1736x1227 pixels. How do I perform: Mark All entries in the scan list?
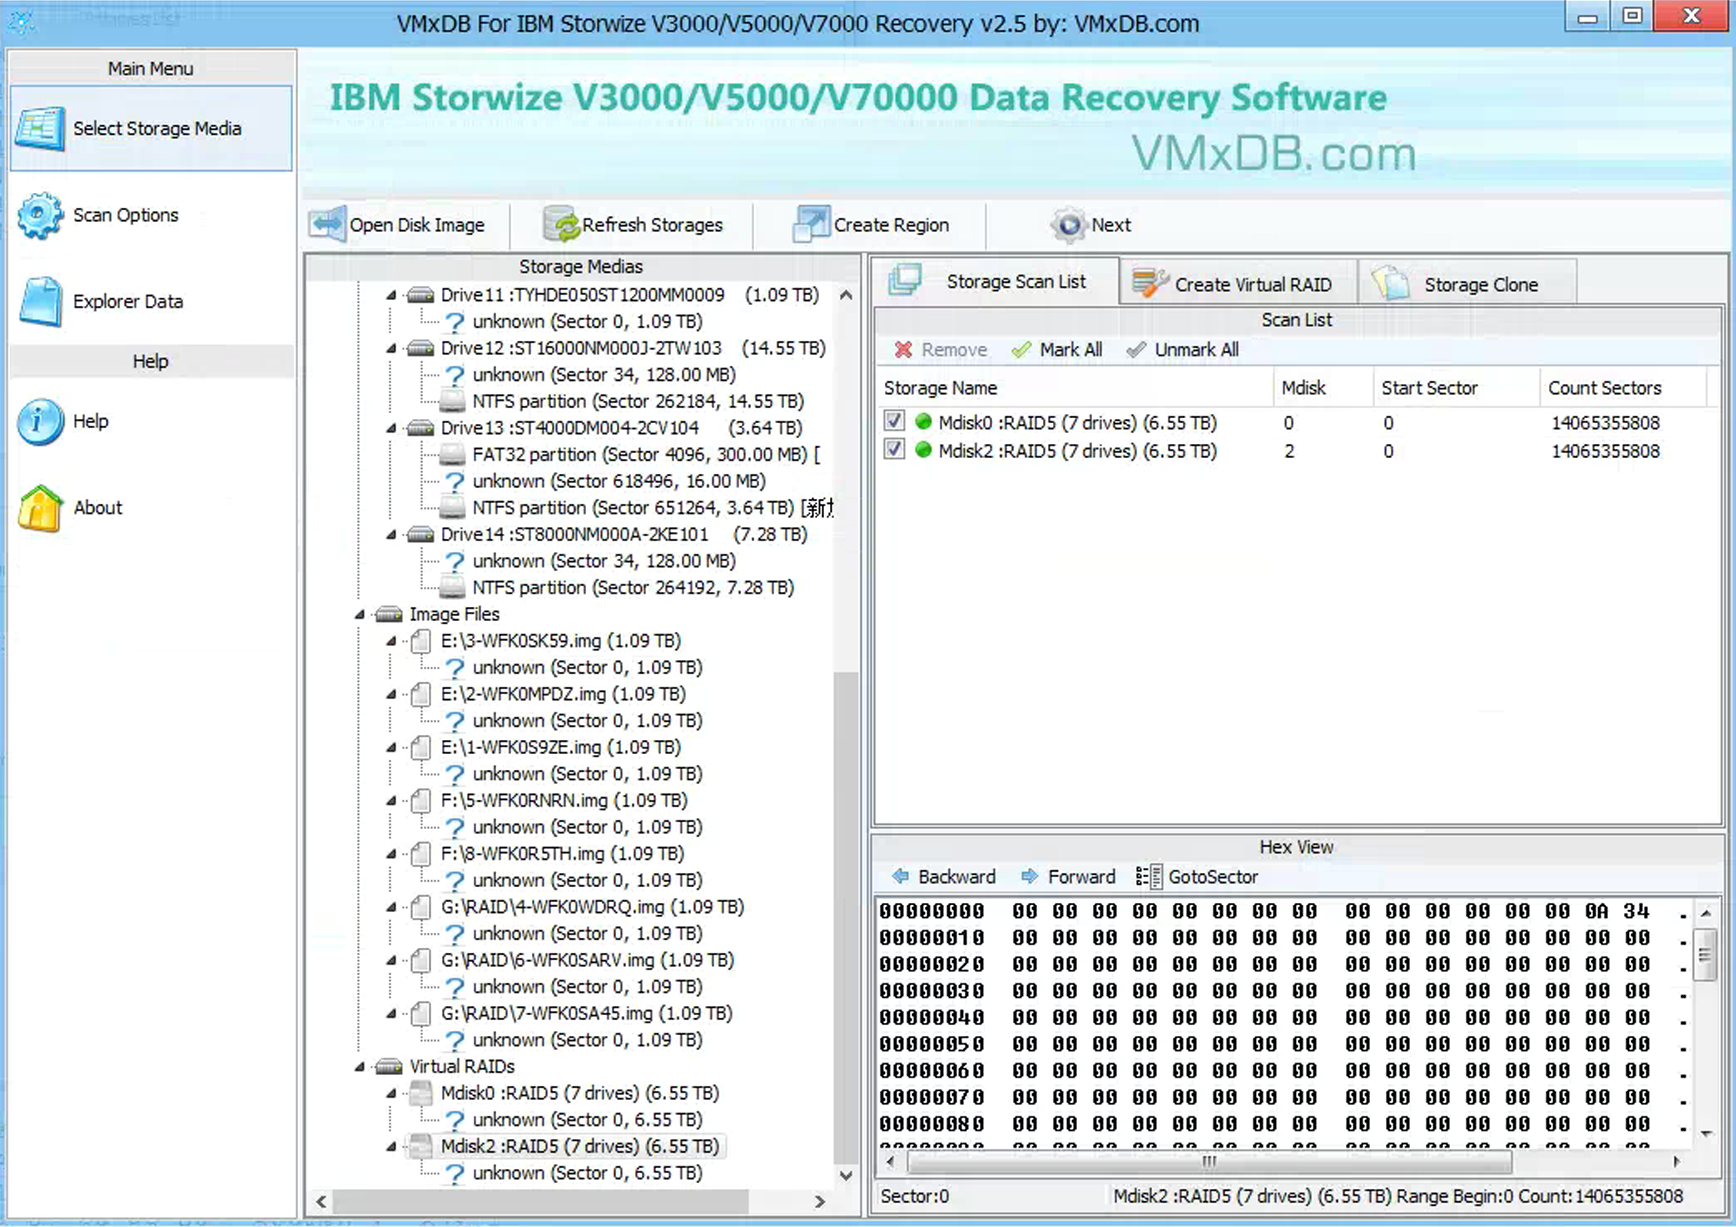pyautogui.click(x=1057, y=350)
